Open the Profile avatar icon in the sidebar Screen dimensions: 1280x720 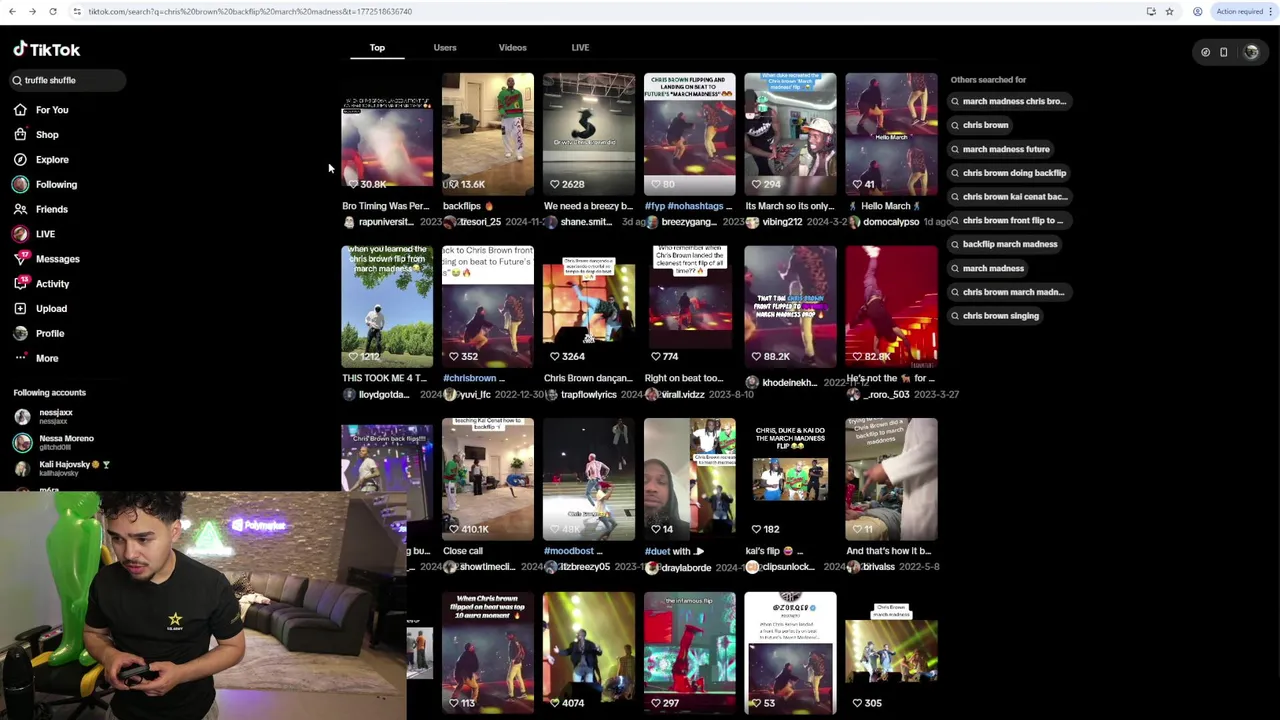pos(20,333)
